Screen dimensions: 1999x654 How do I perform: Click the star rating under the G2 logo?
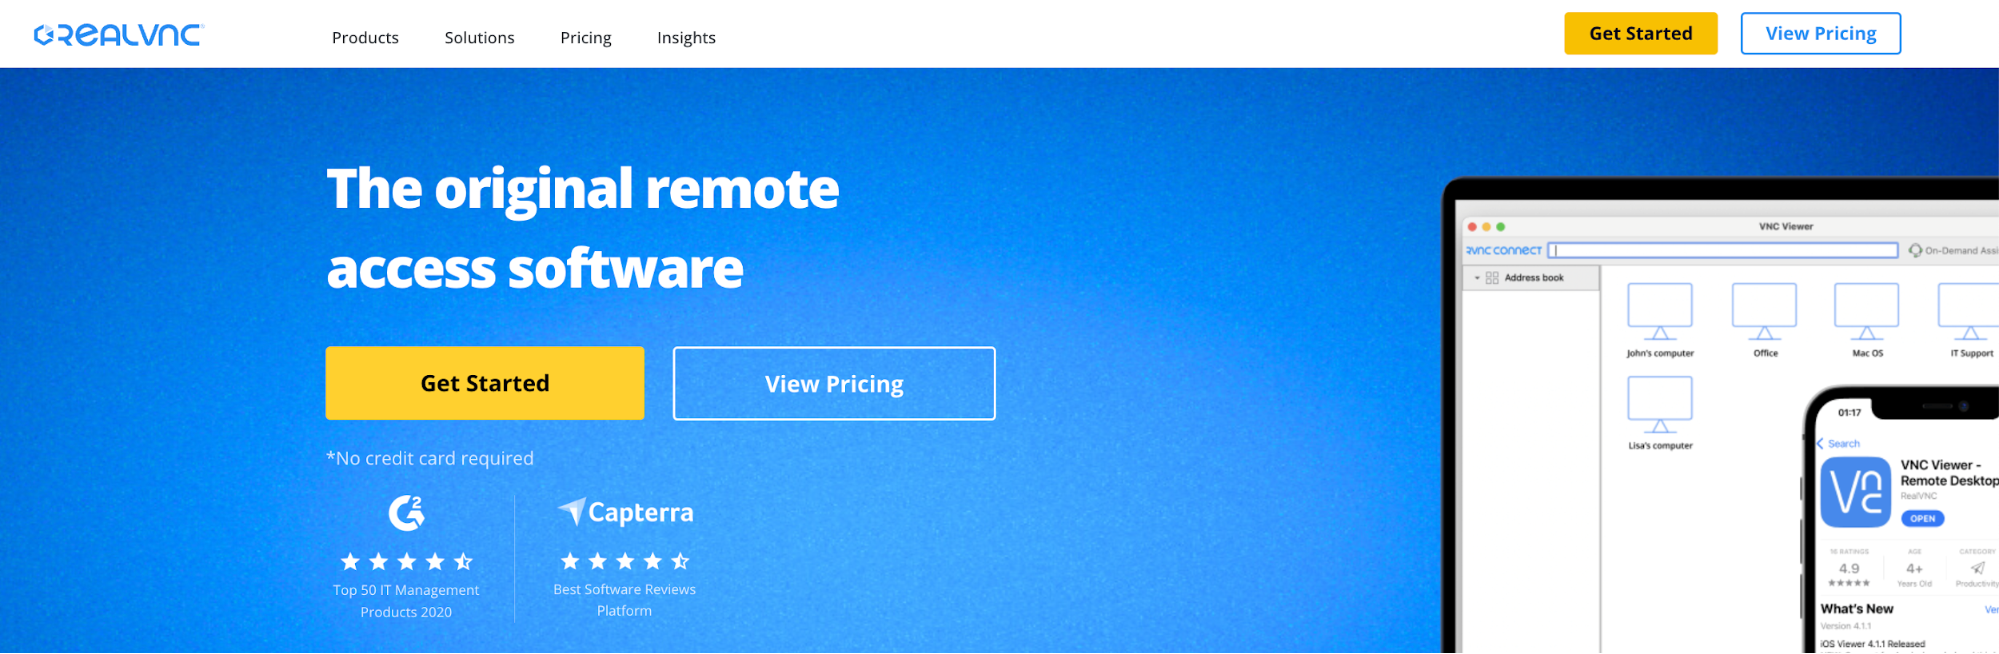click(406, 561)
